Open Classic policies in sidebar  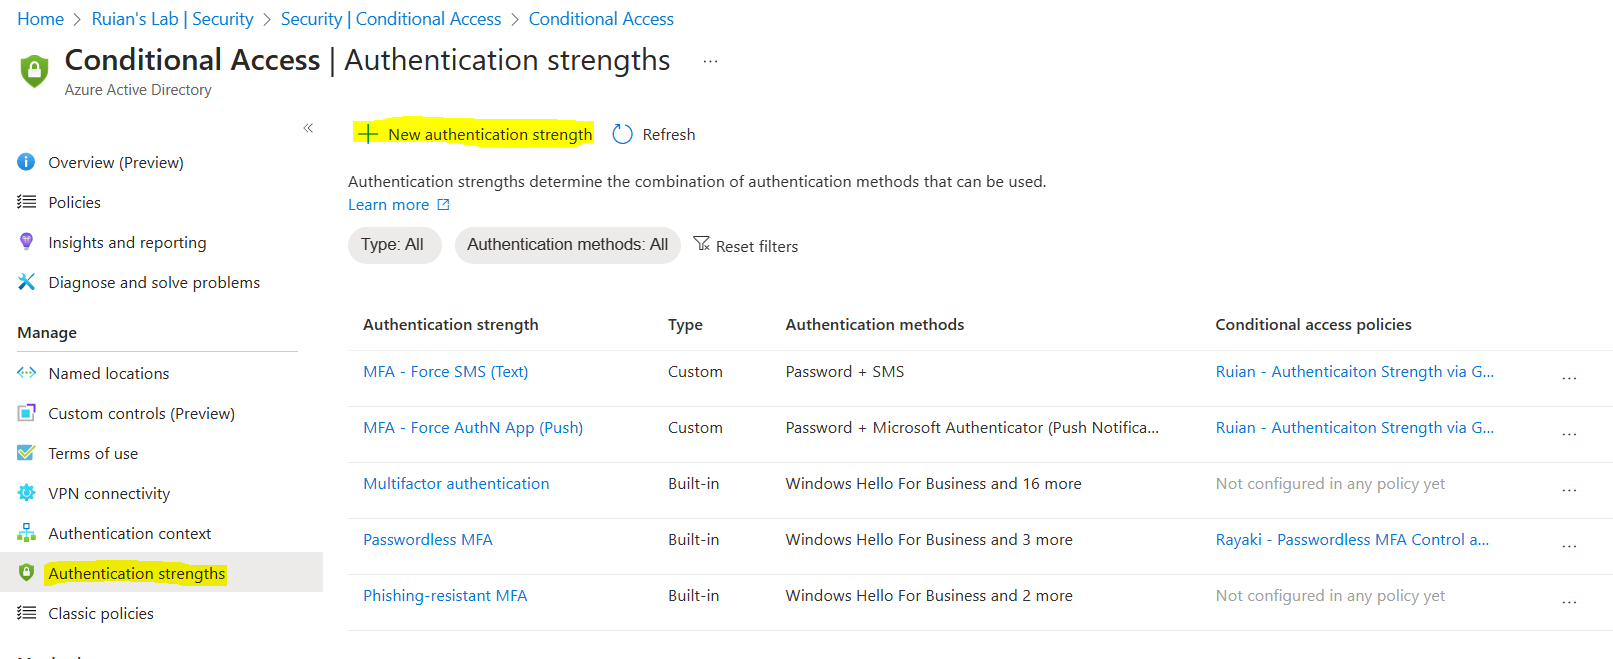tap(101, 613)
